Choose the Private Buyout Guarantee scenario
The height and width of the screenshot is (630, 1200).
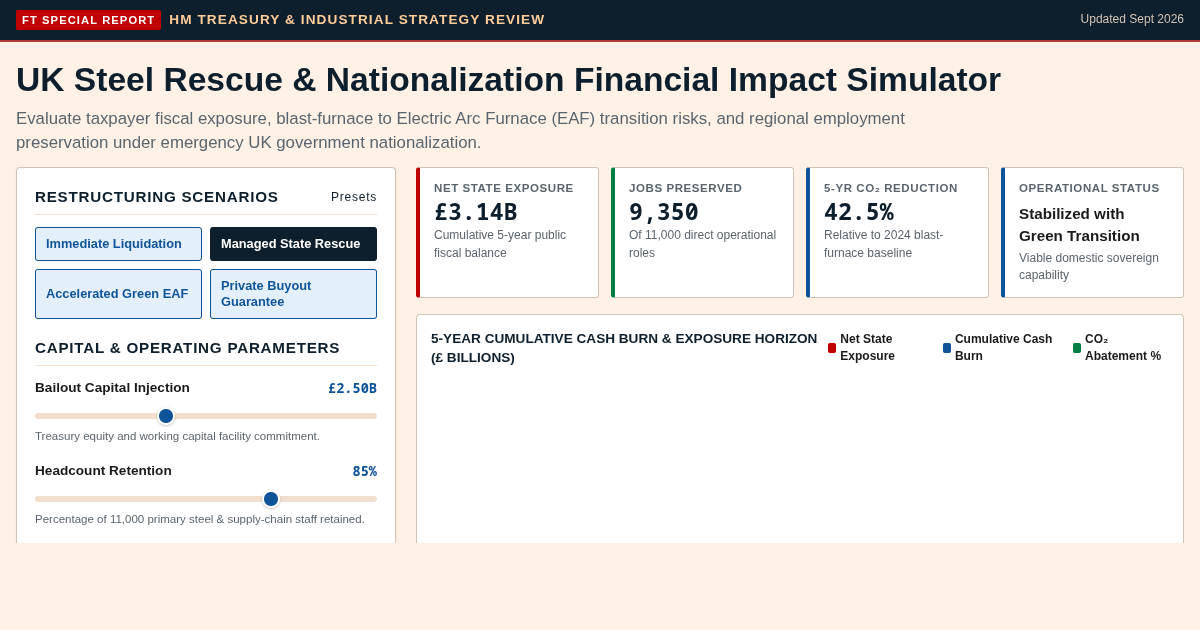tap(293, 294)
